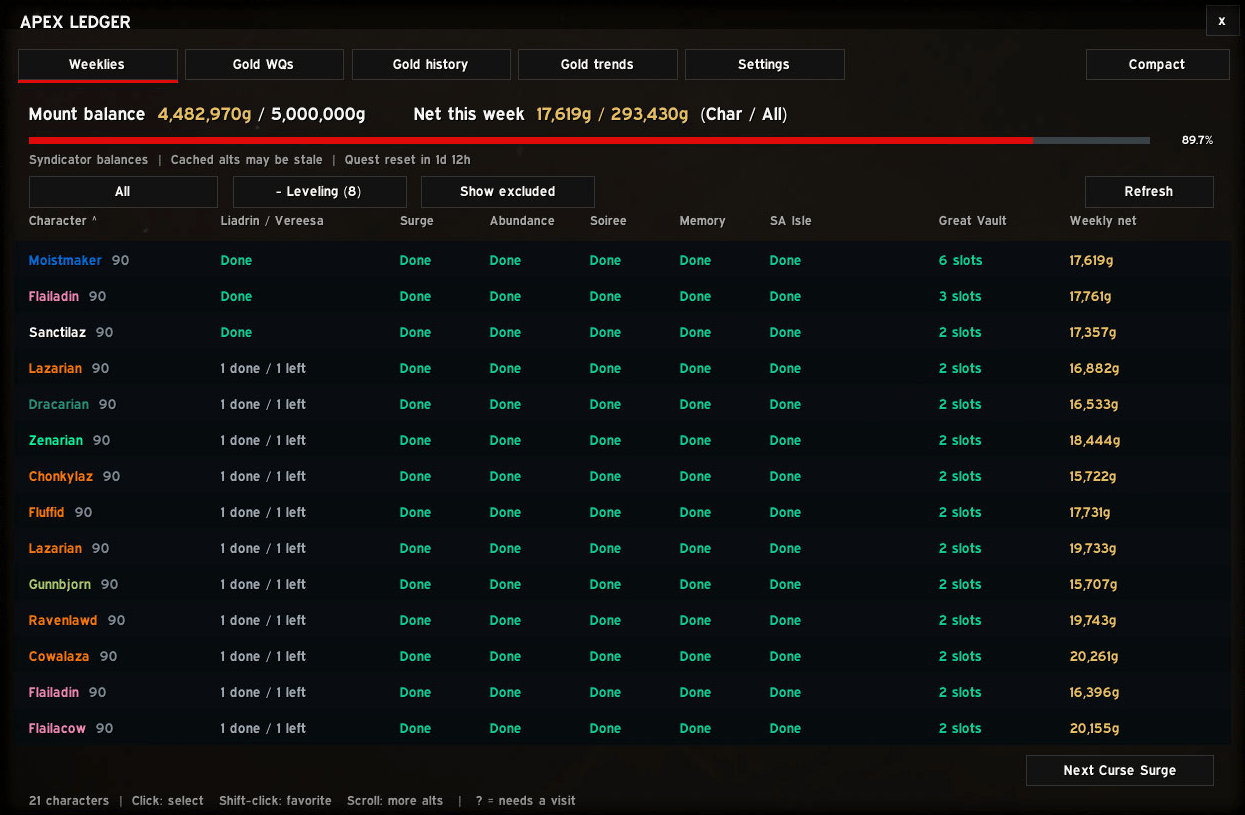Close the Apex Ledger window

(x=1222, y=21)
